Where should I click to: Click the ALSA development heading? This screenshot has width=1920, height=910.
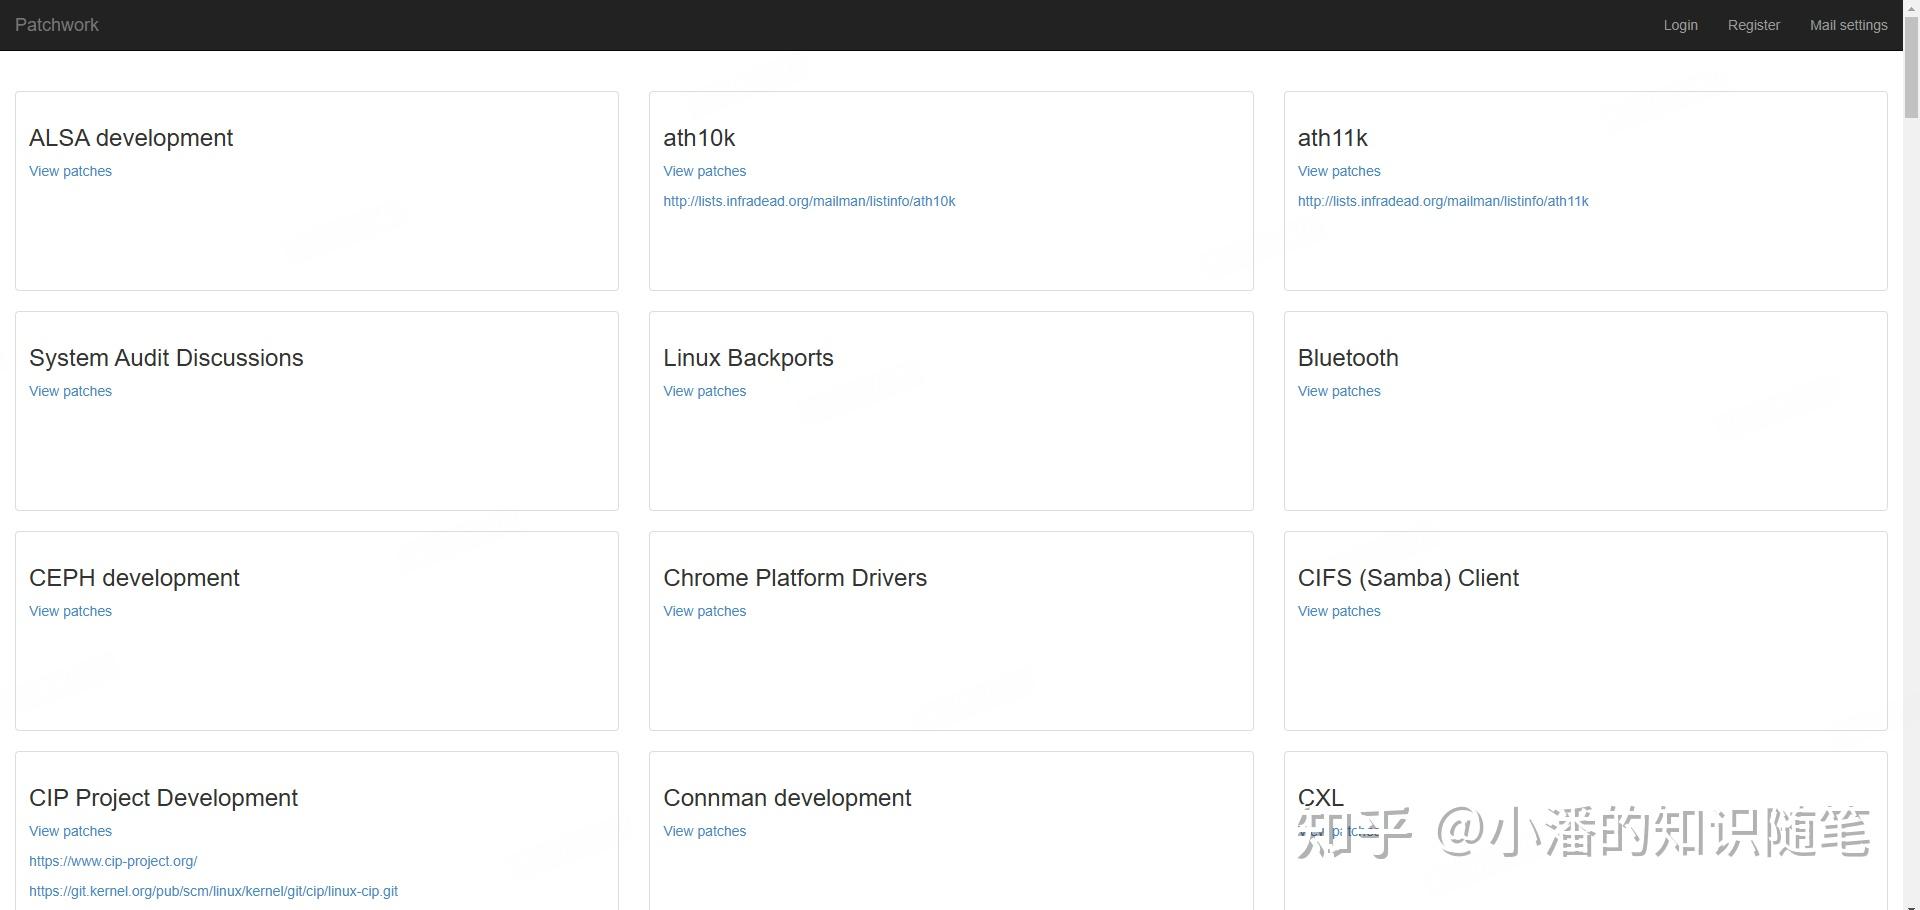pyautogui.click(x=131, y=138)
